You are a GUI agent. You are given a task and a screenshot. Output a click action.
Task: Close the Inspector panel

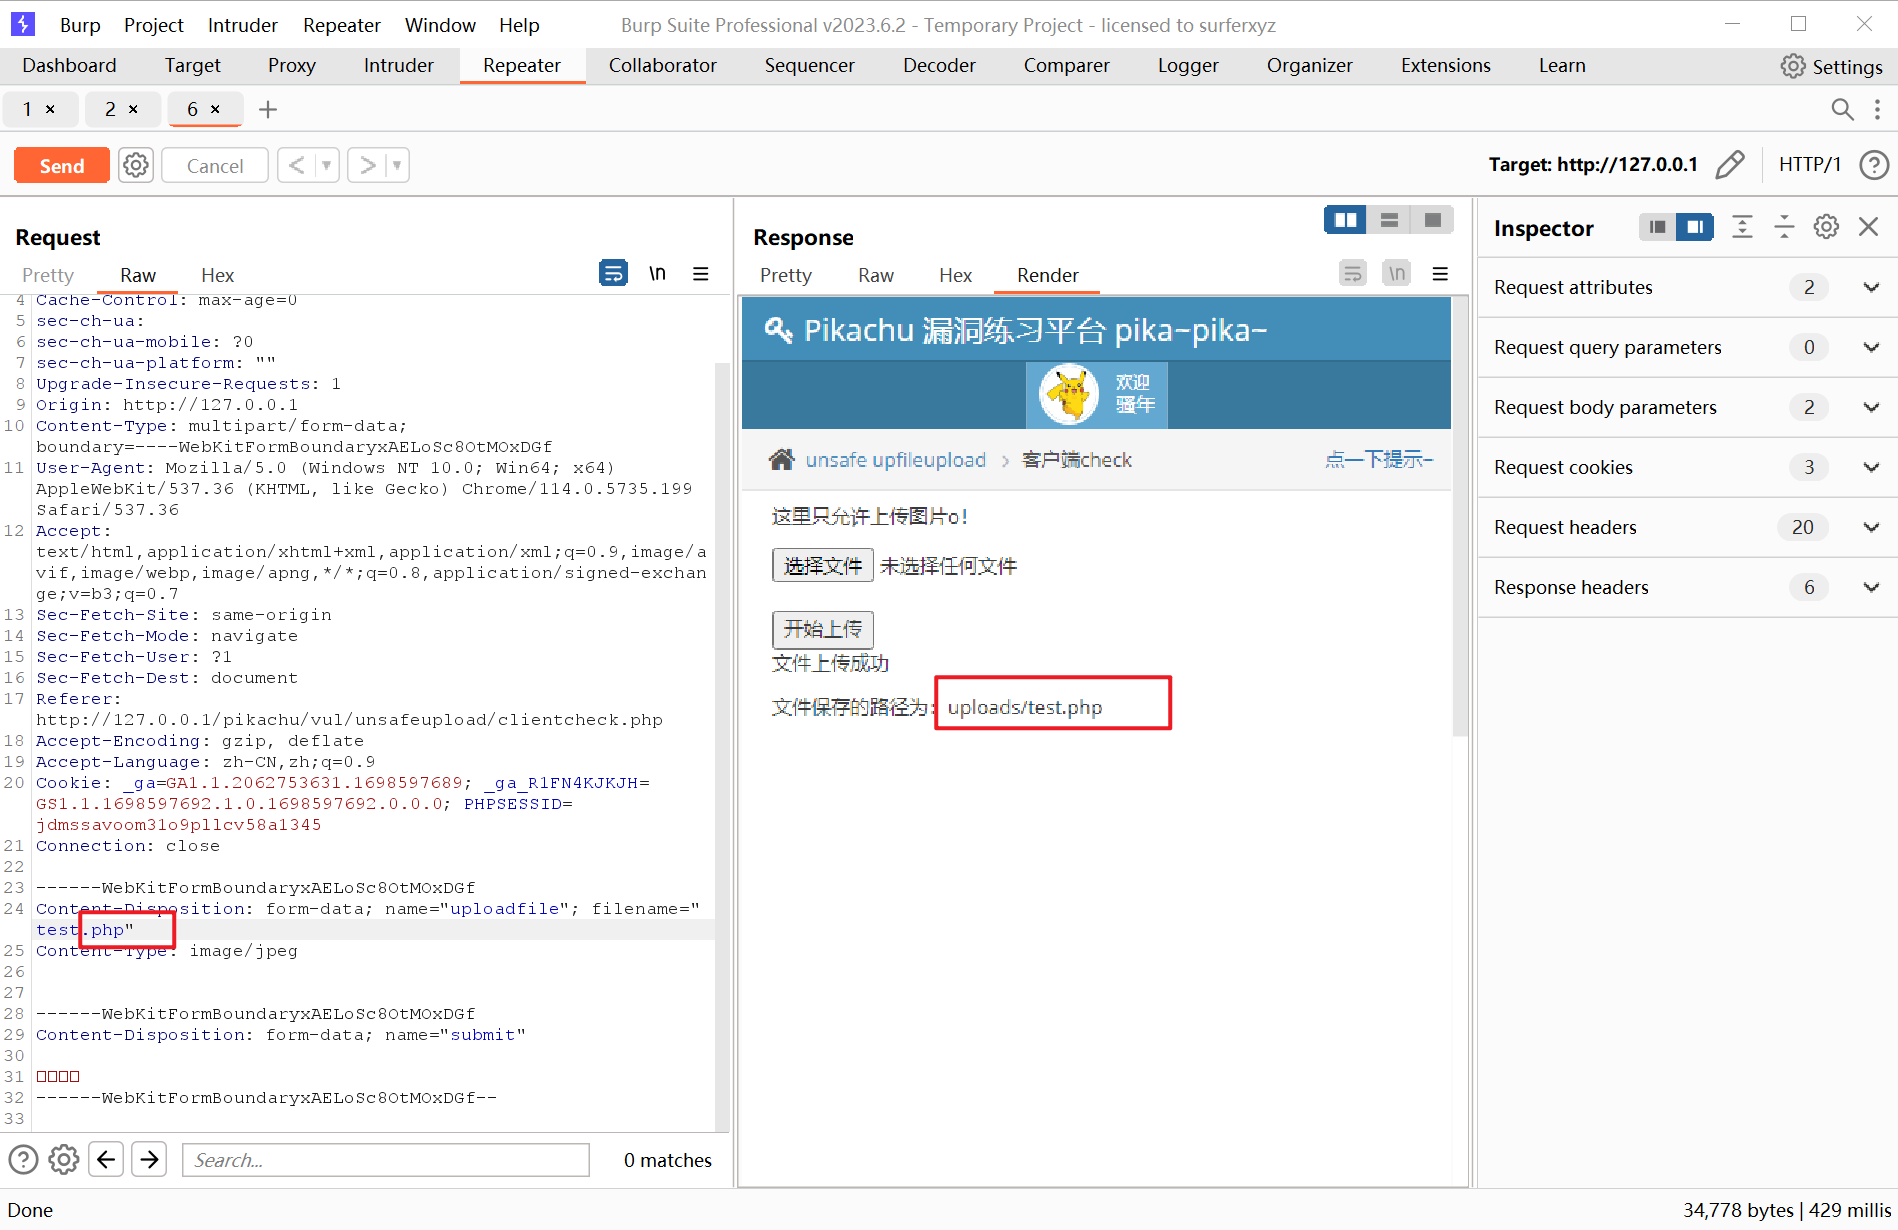(1868, 228)
